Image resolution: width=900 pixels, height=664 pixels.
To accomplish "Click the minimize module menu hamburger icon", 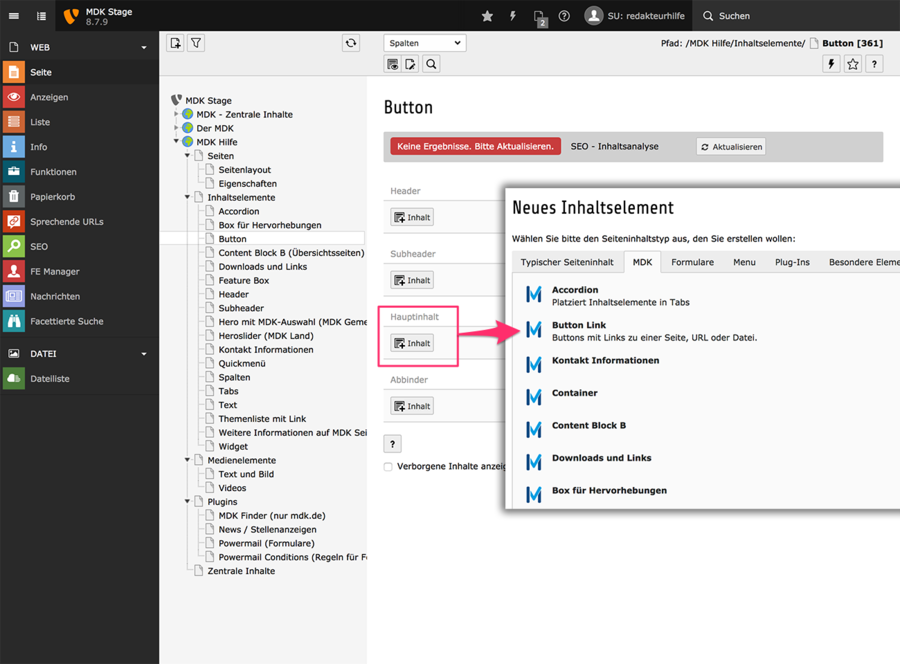I will coord(14,16).
